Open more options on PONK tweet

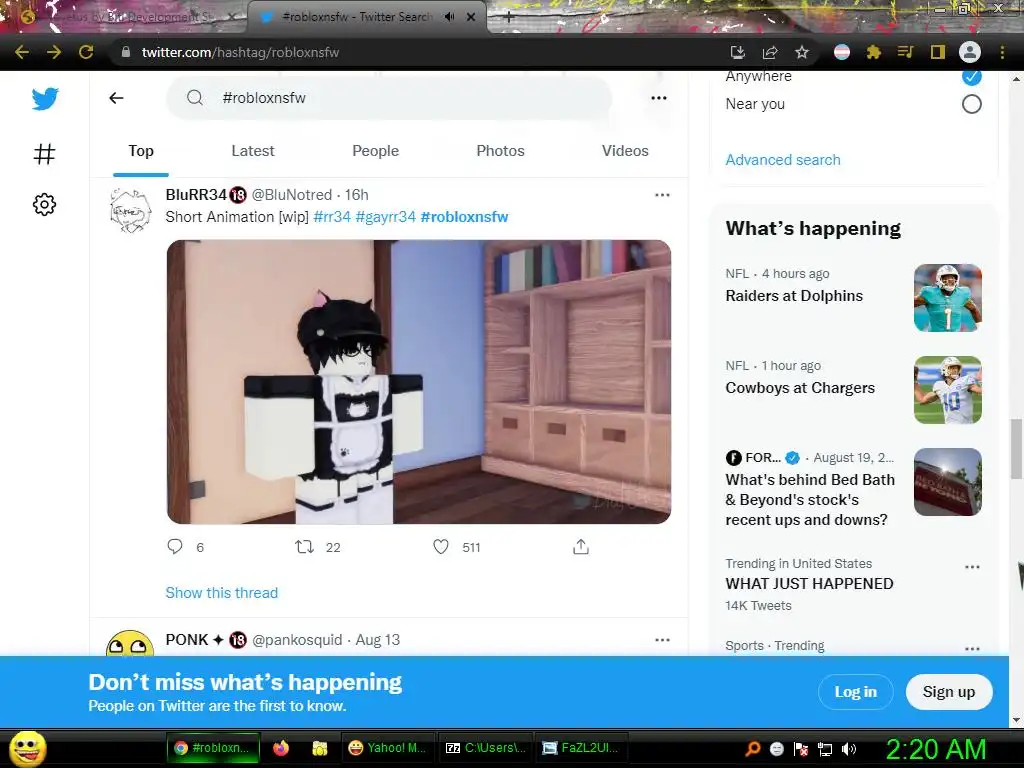(x=662, y=640)
